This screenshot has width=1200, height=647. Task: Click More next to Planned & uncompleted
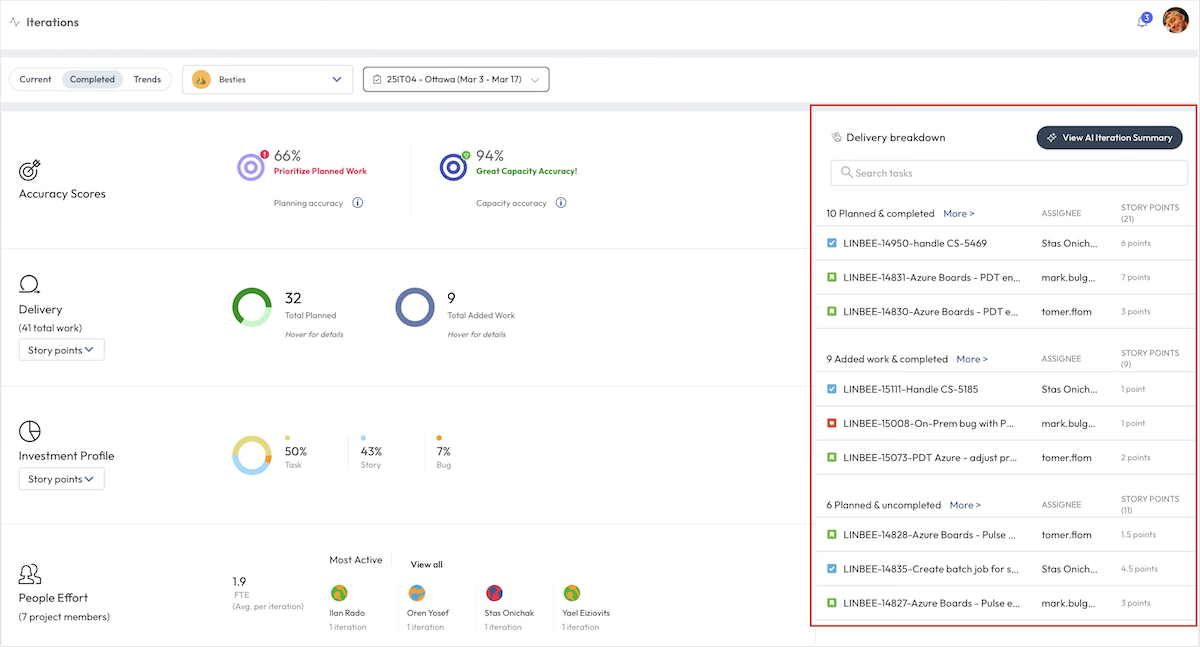click(965, 505)
